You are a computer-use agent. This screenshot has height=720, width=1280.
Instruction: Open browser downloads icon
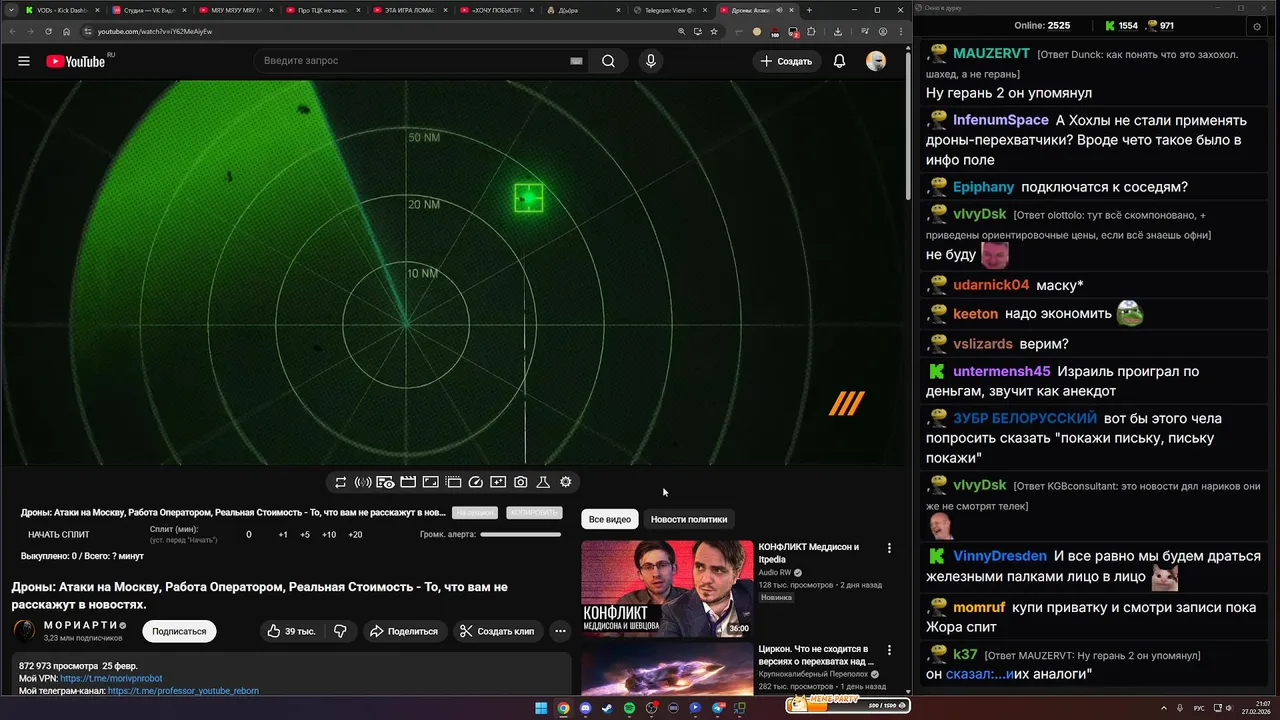coord(838,31)
